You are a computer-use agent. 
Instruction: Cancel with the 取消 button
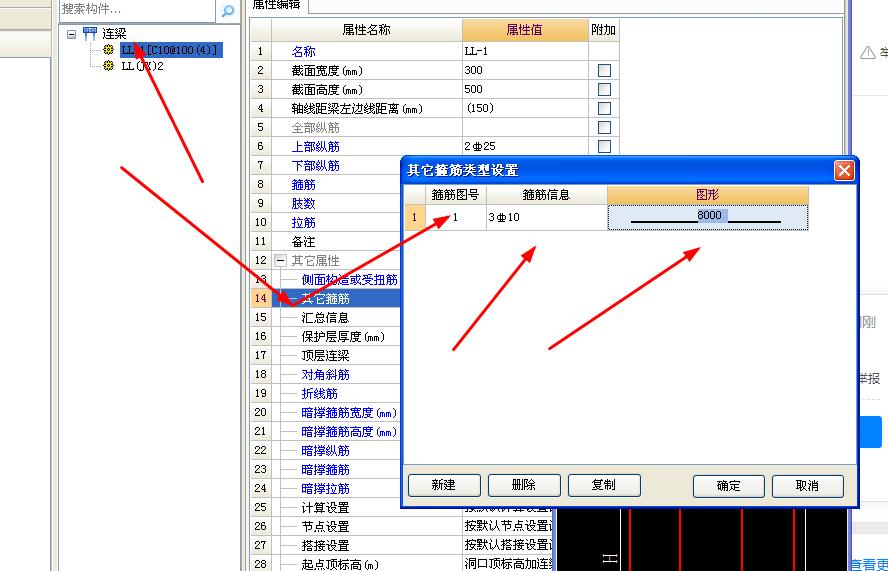[808, 486]
